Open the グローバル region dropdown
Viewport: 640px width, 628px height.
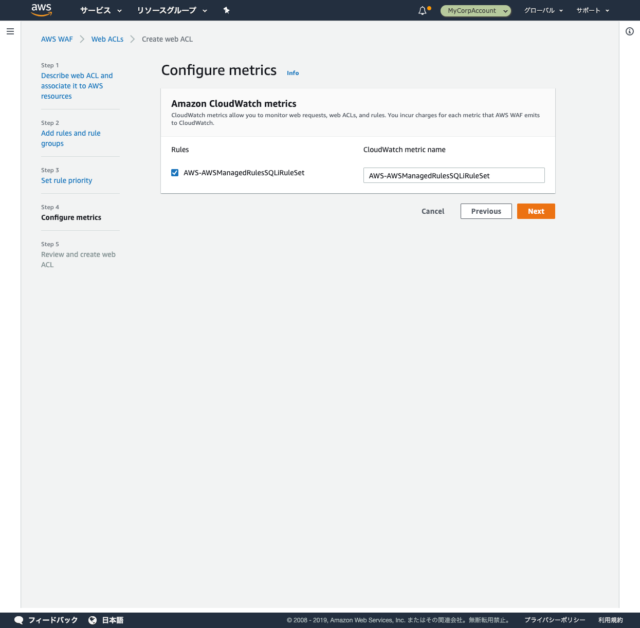coord(543,11)
